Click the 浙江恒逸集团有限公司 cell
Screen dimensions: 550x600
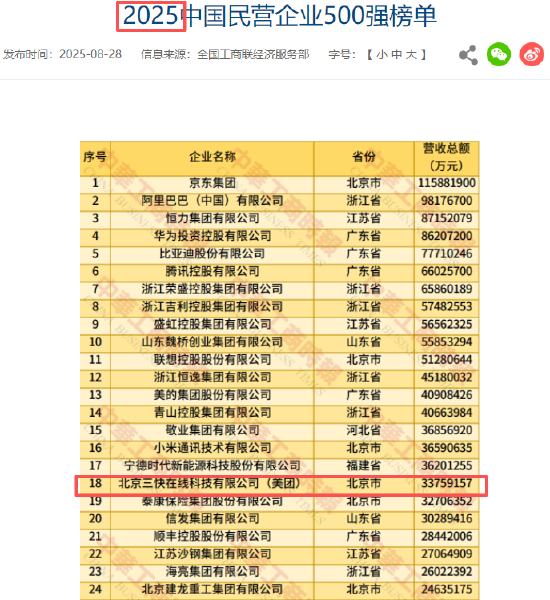pyautogui.click(x=212, y=377)
